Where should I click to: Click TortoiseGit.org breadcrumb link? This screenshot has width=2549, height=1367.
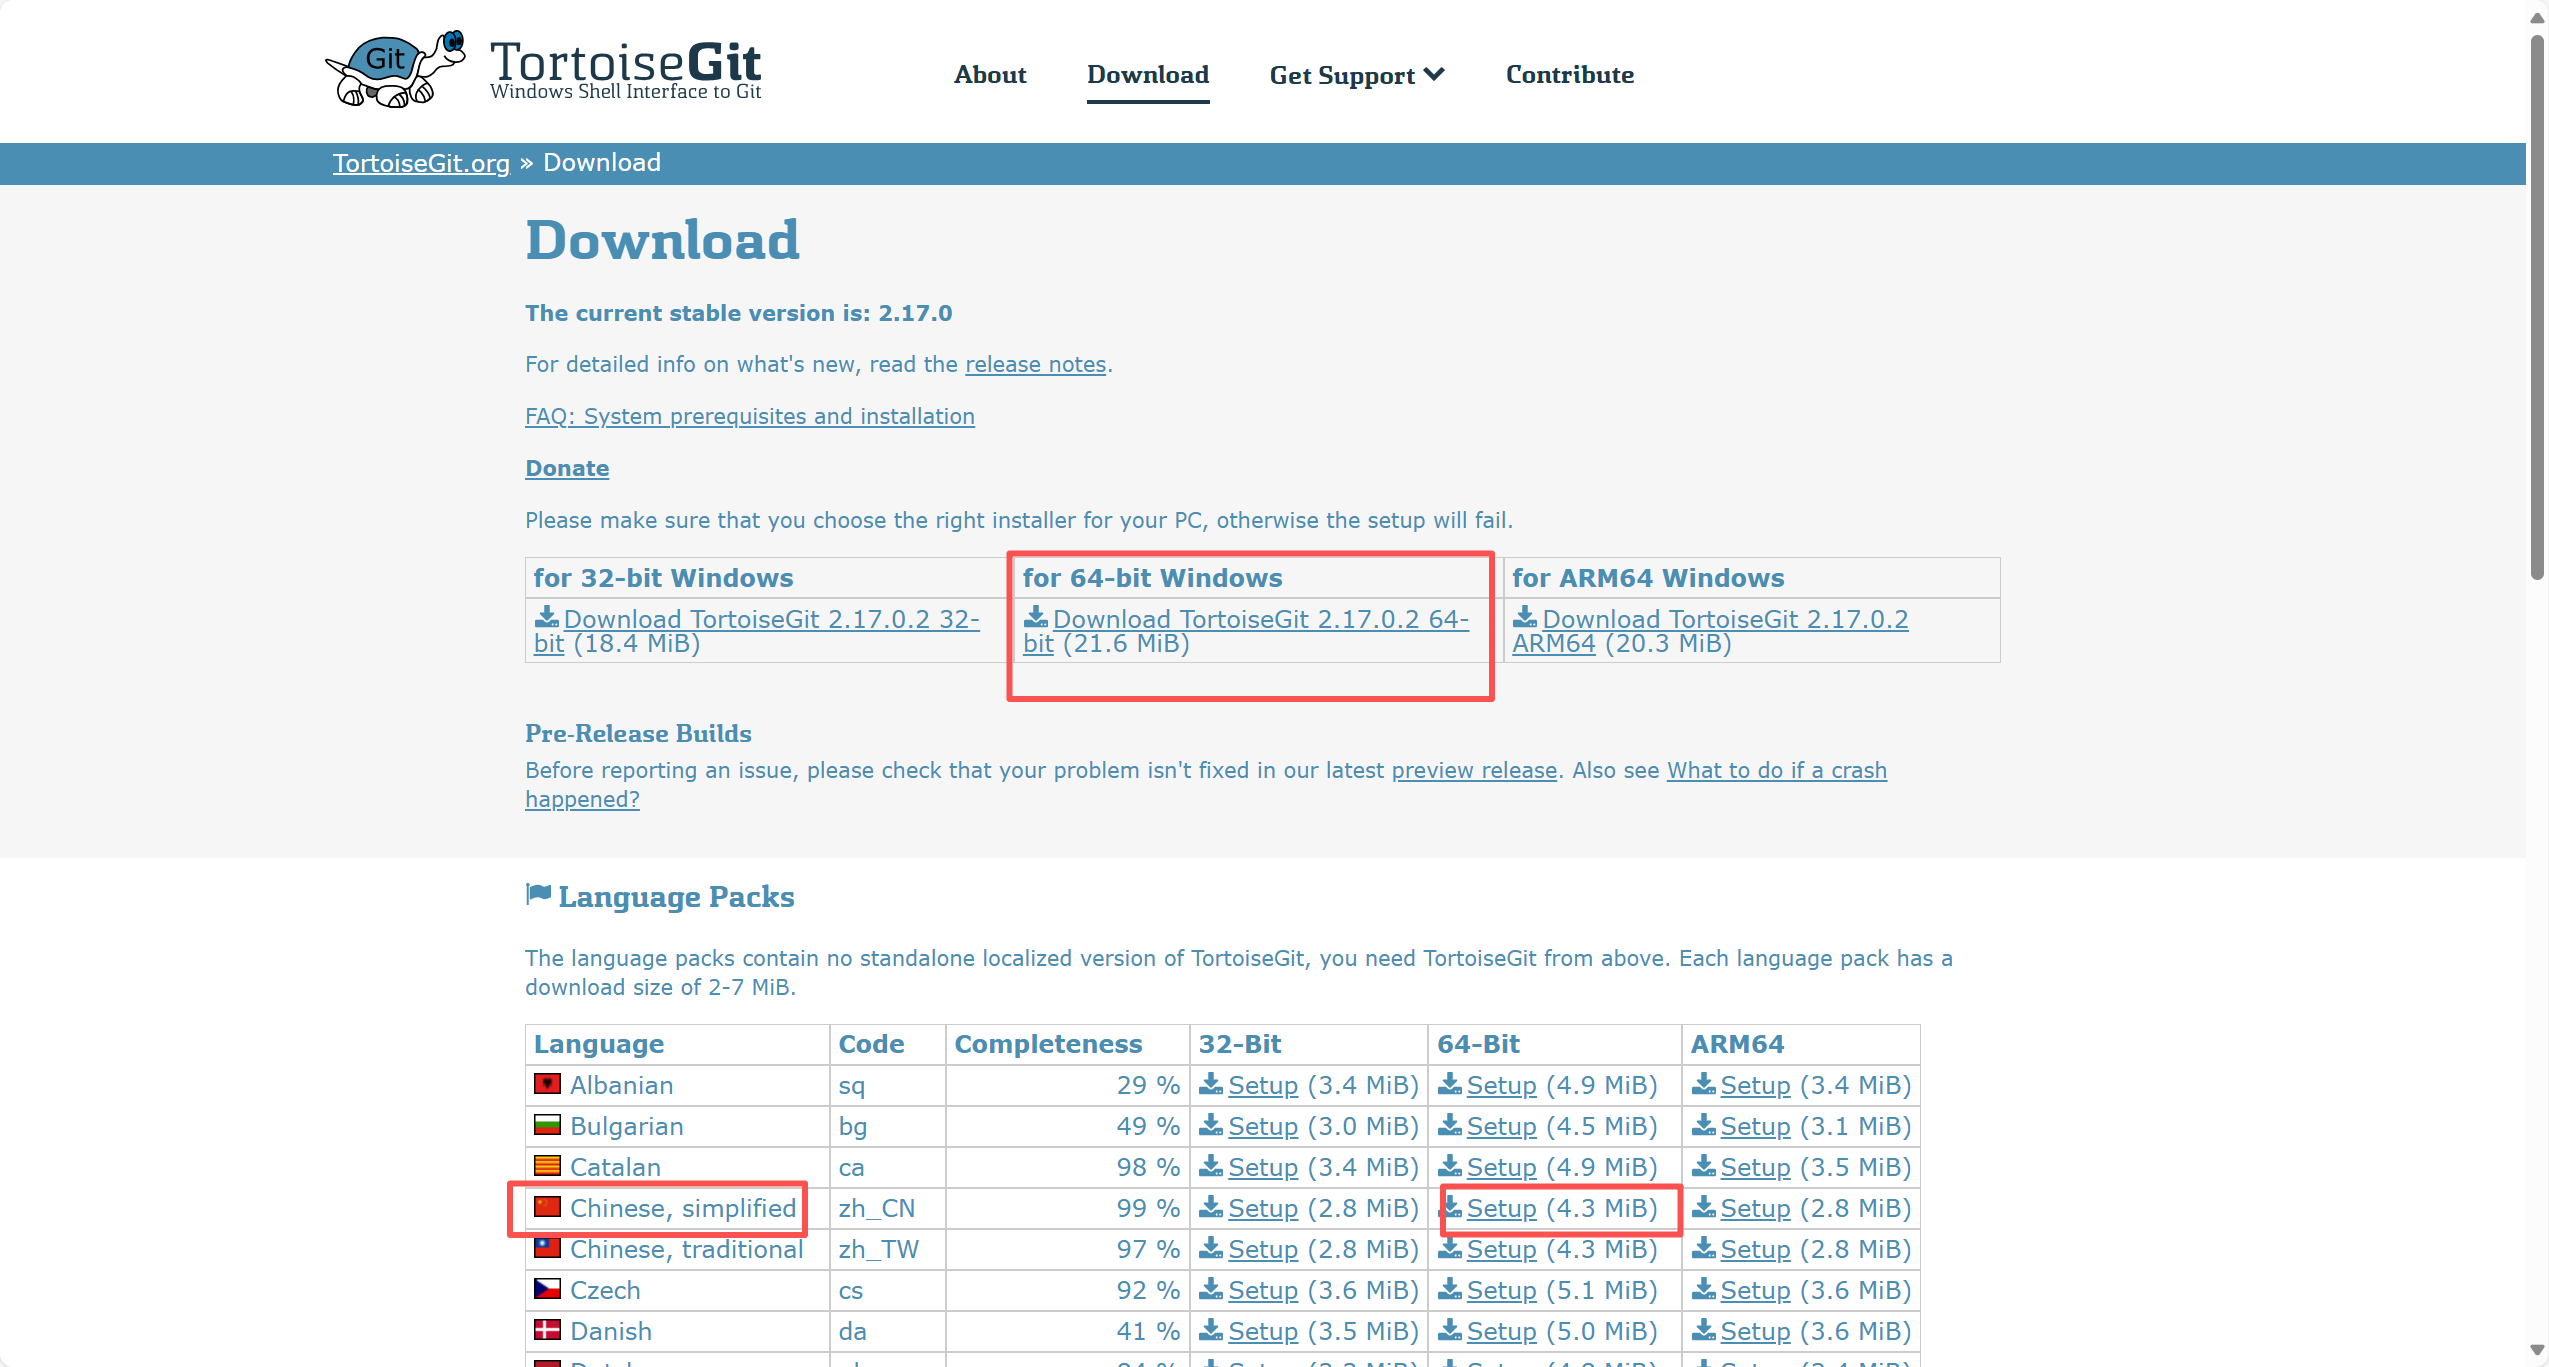coord(421,163)
